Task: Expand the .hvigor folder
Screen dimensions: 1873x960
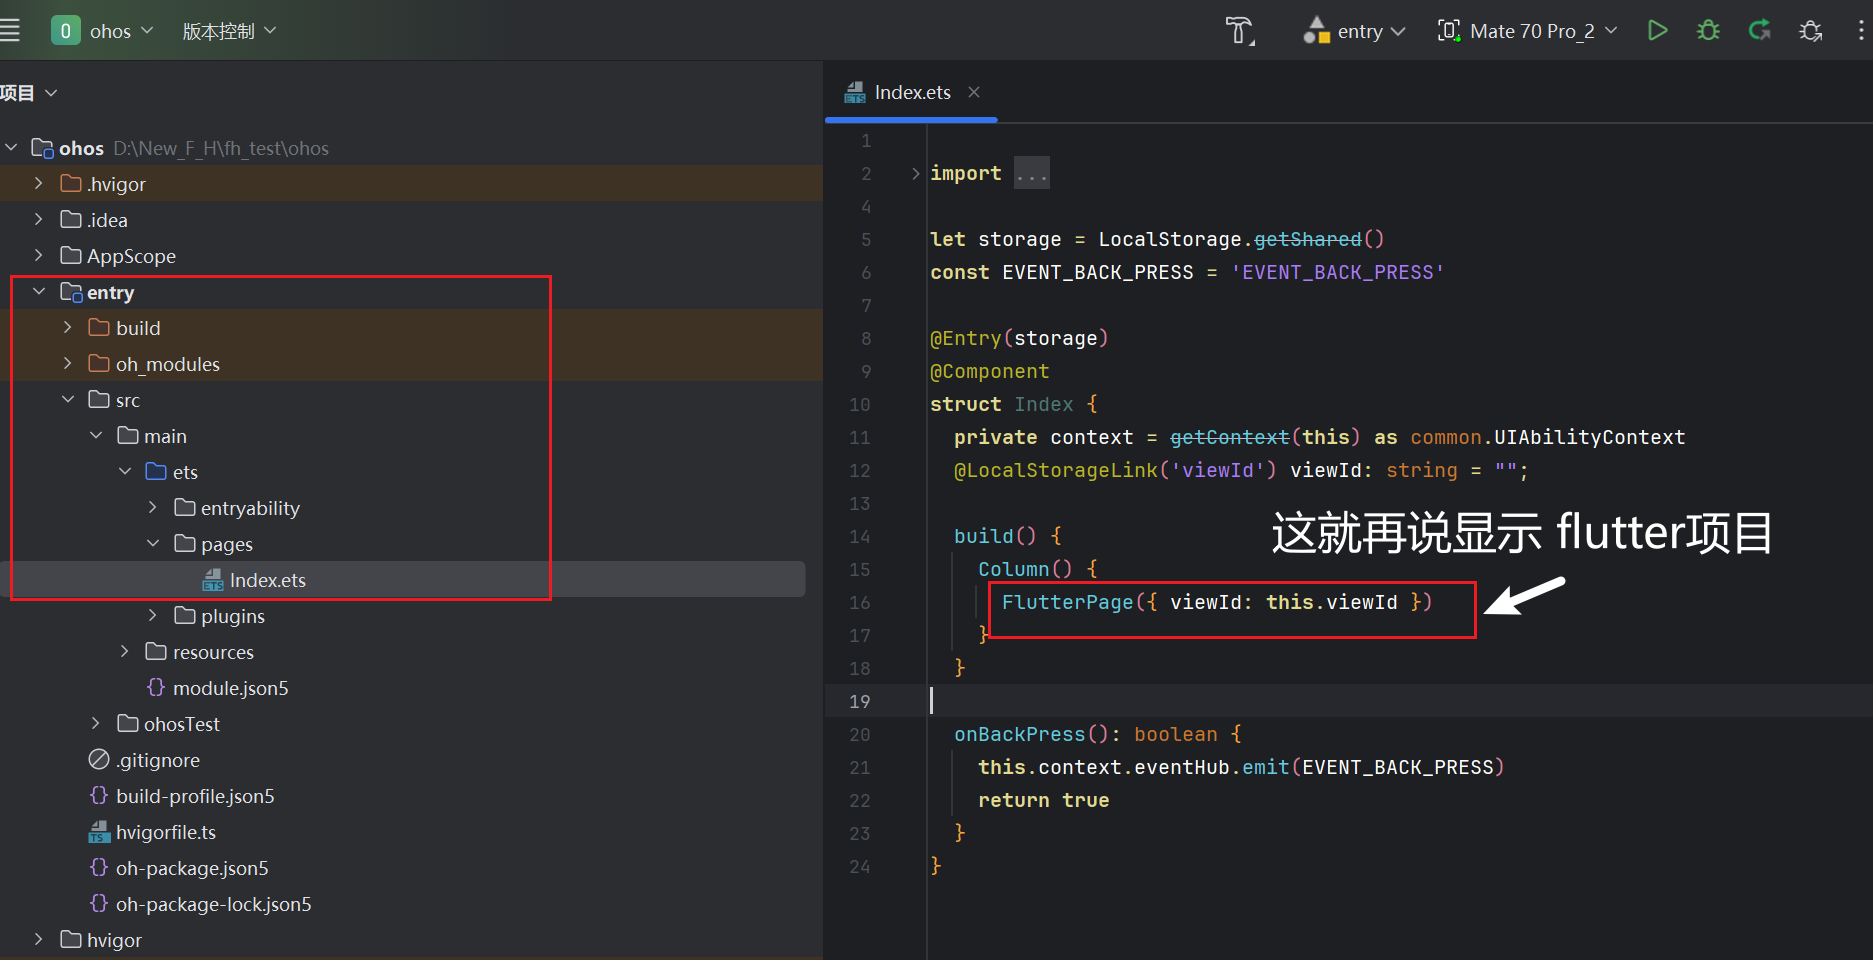Action: pos(38,184)
